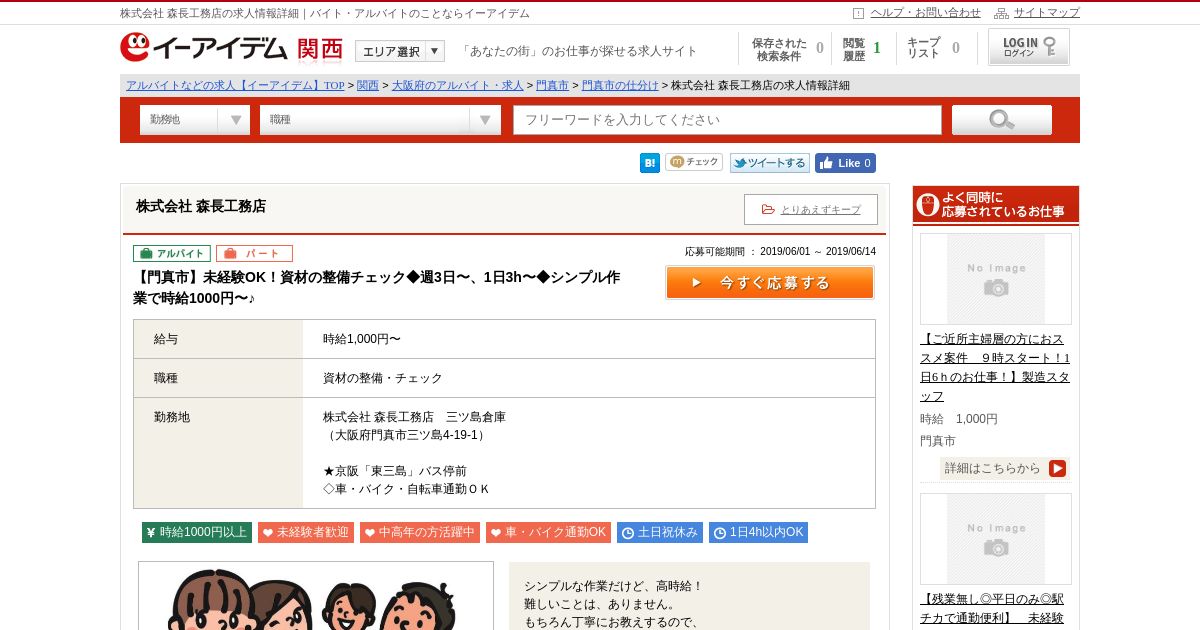Open ヘルプ・お問い合わせ link
The width and height of the screenshot is (1200, 630).
click(x=925, y=13)
